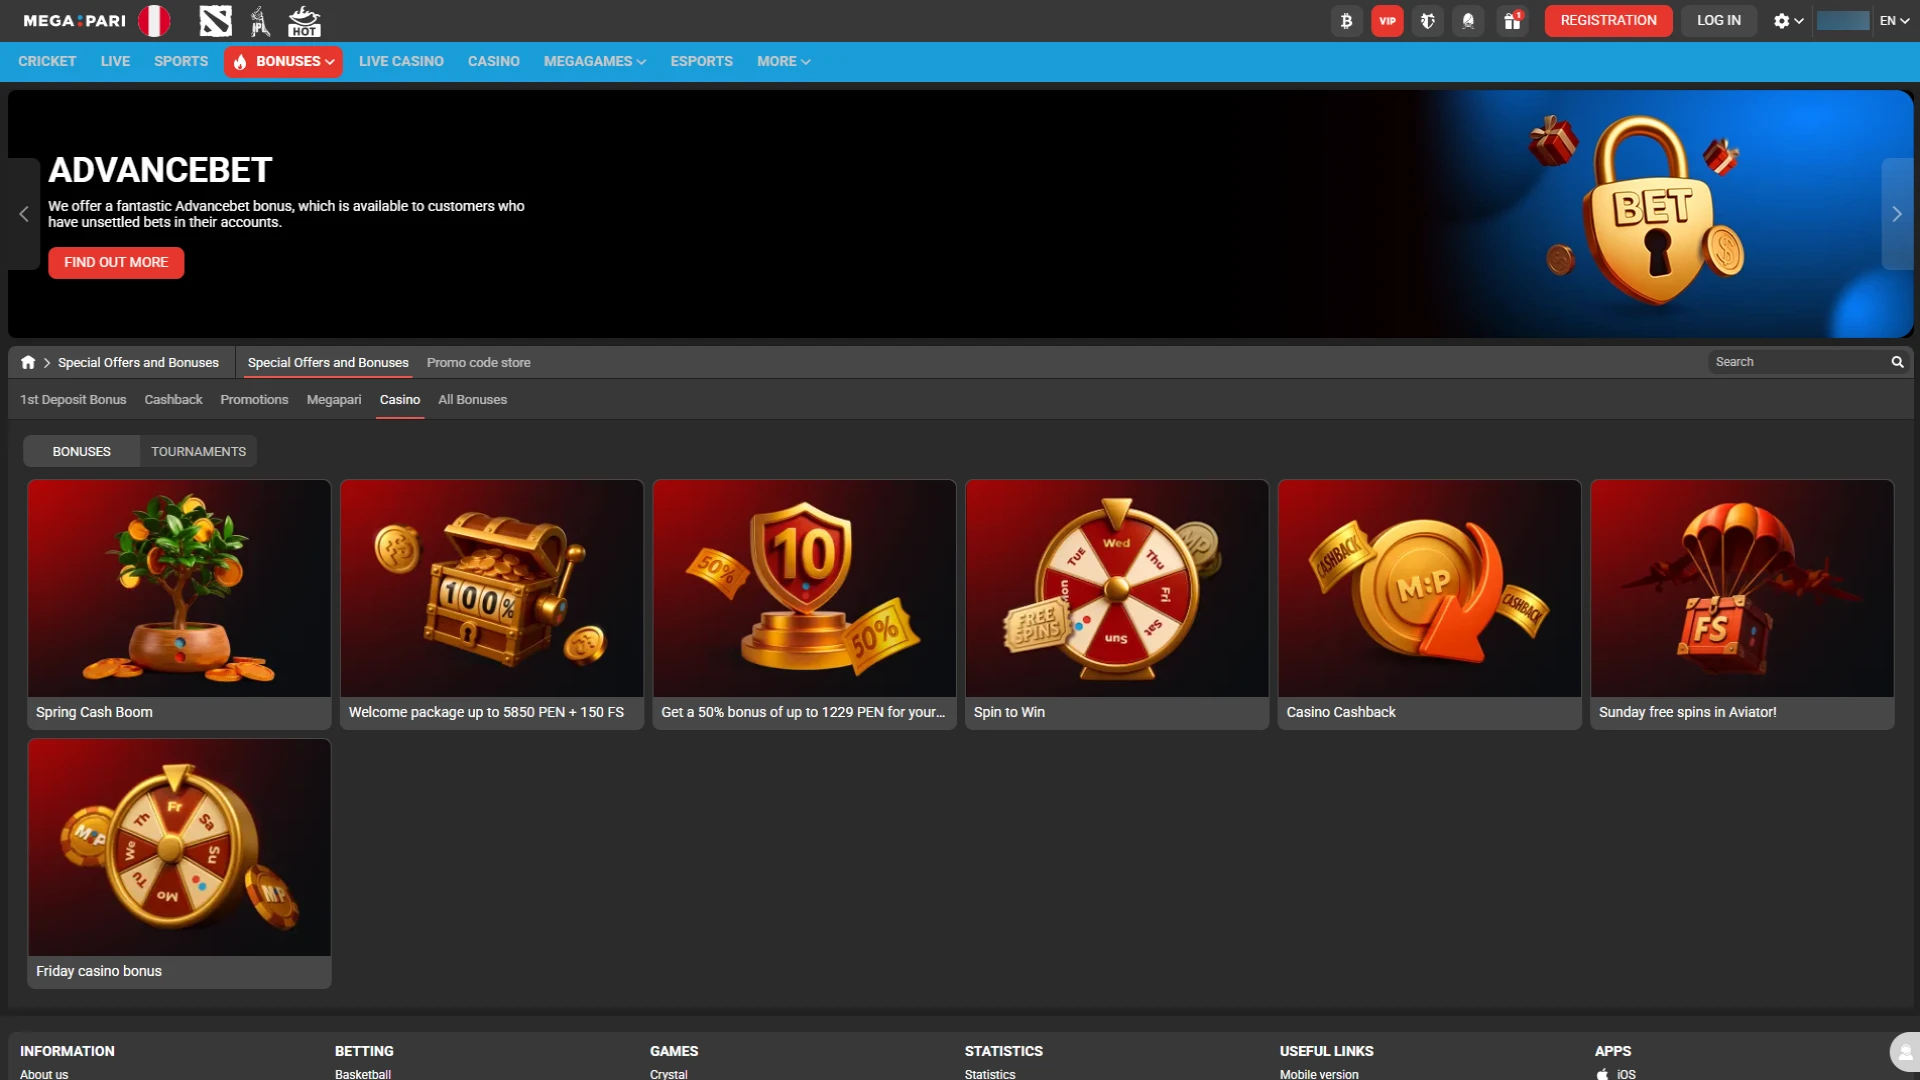Go to previous banner slide arrow
1920x1080 pixels.
pos(24,214)
